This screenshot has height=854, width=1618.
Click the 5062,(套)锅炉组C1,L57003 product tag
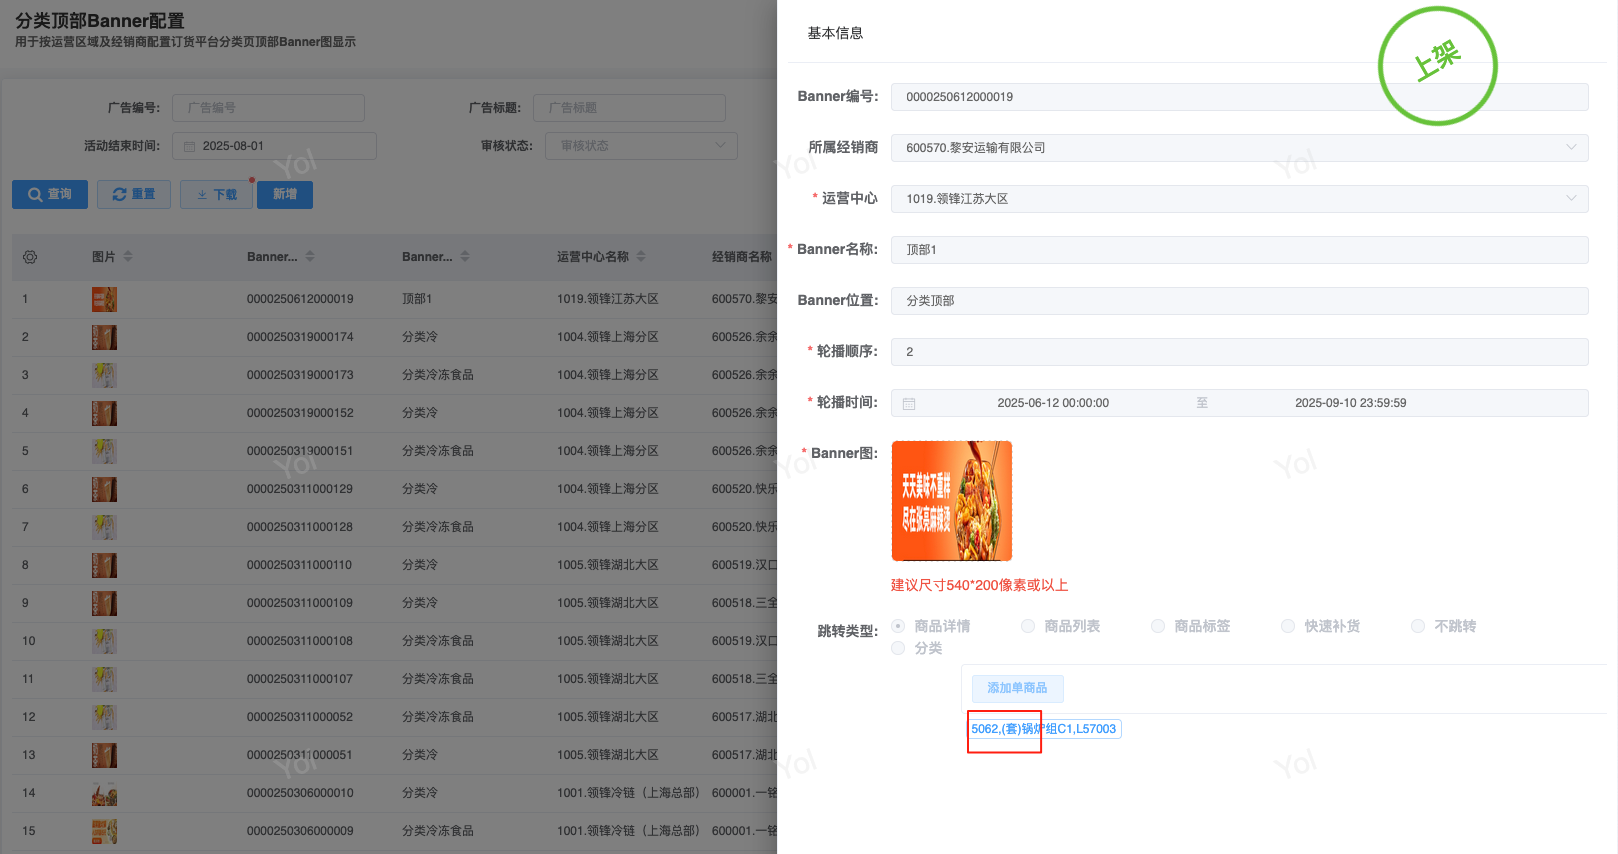[1044, 729]
